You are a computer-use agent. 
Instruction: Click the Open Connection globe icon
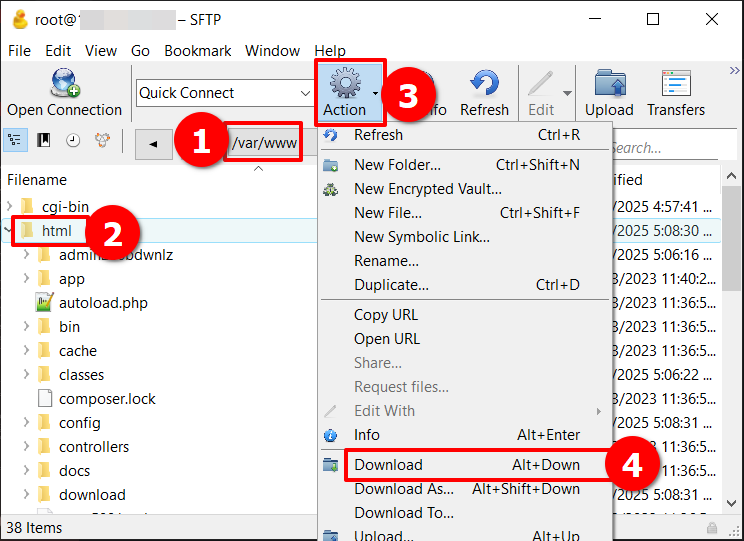click(65, 83)
